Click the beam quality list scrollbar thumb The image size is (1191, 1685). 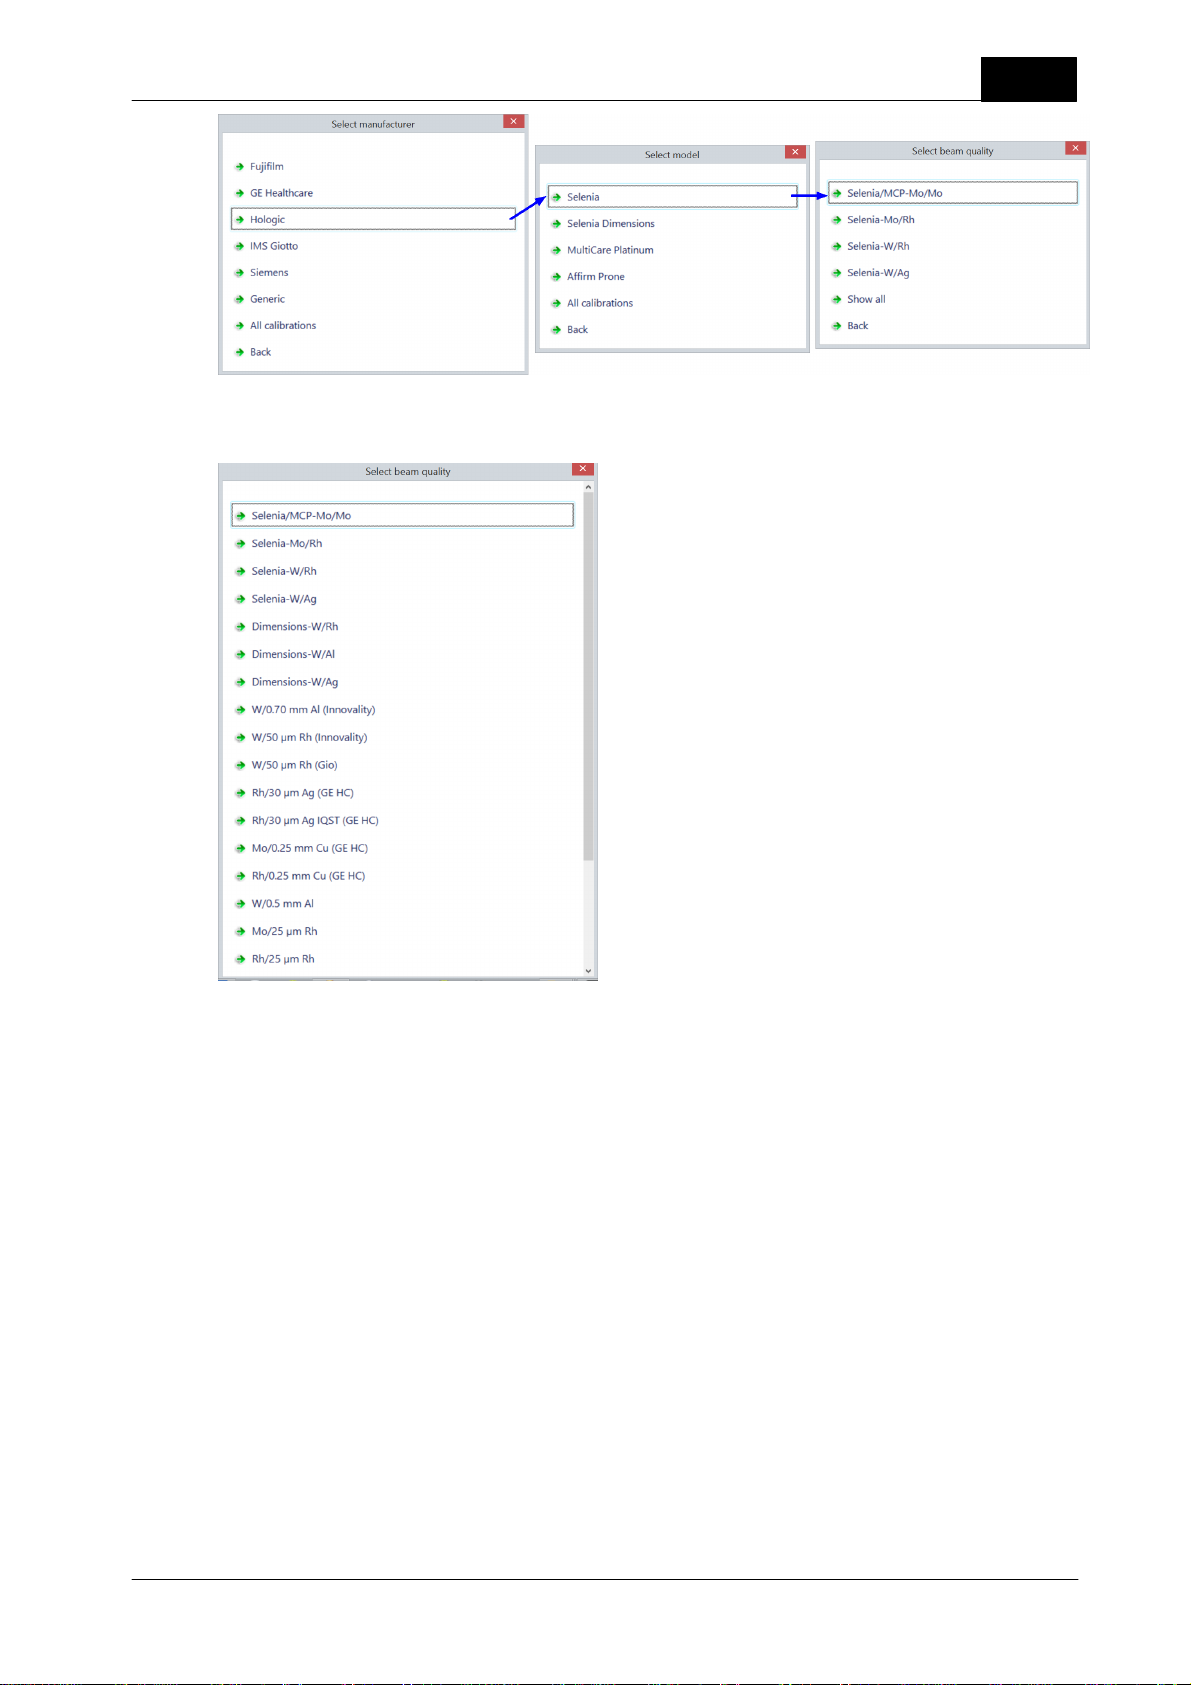pos(588,677)
